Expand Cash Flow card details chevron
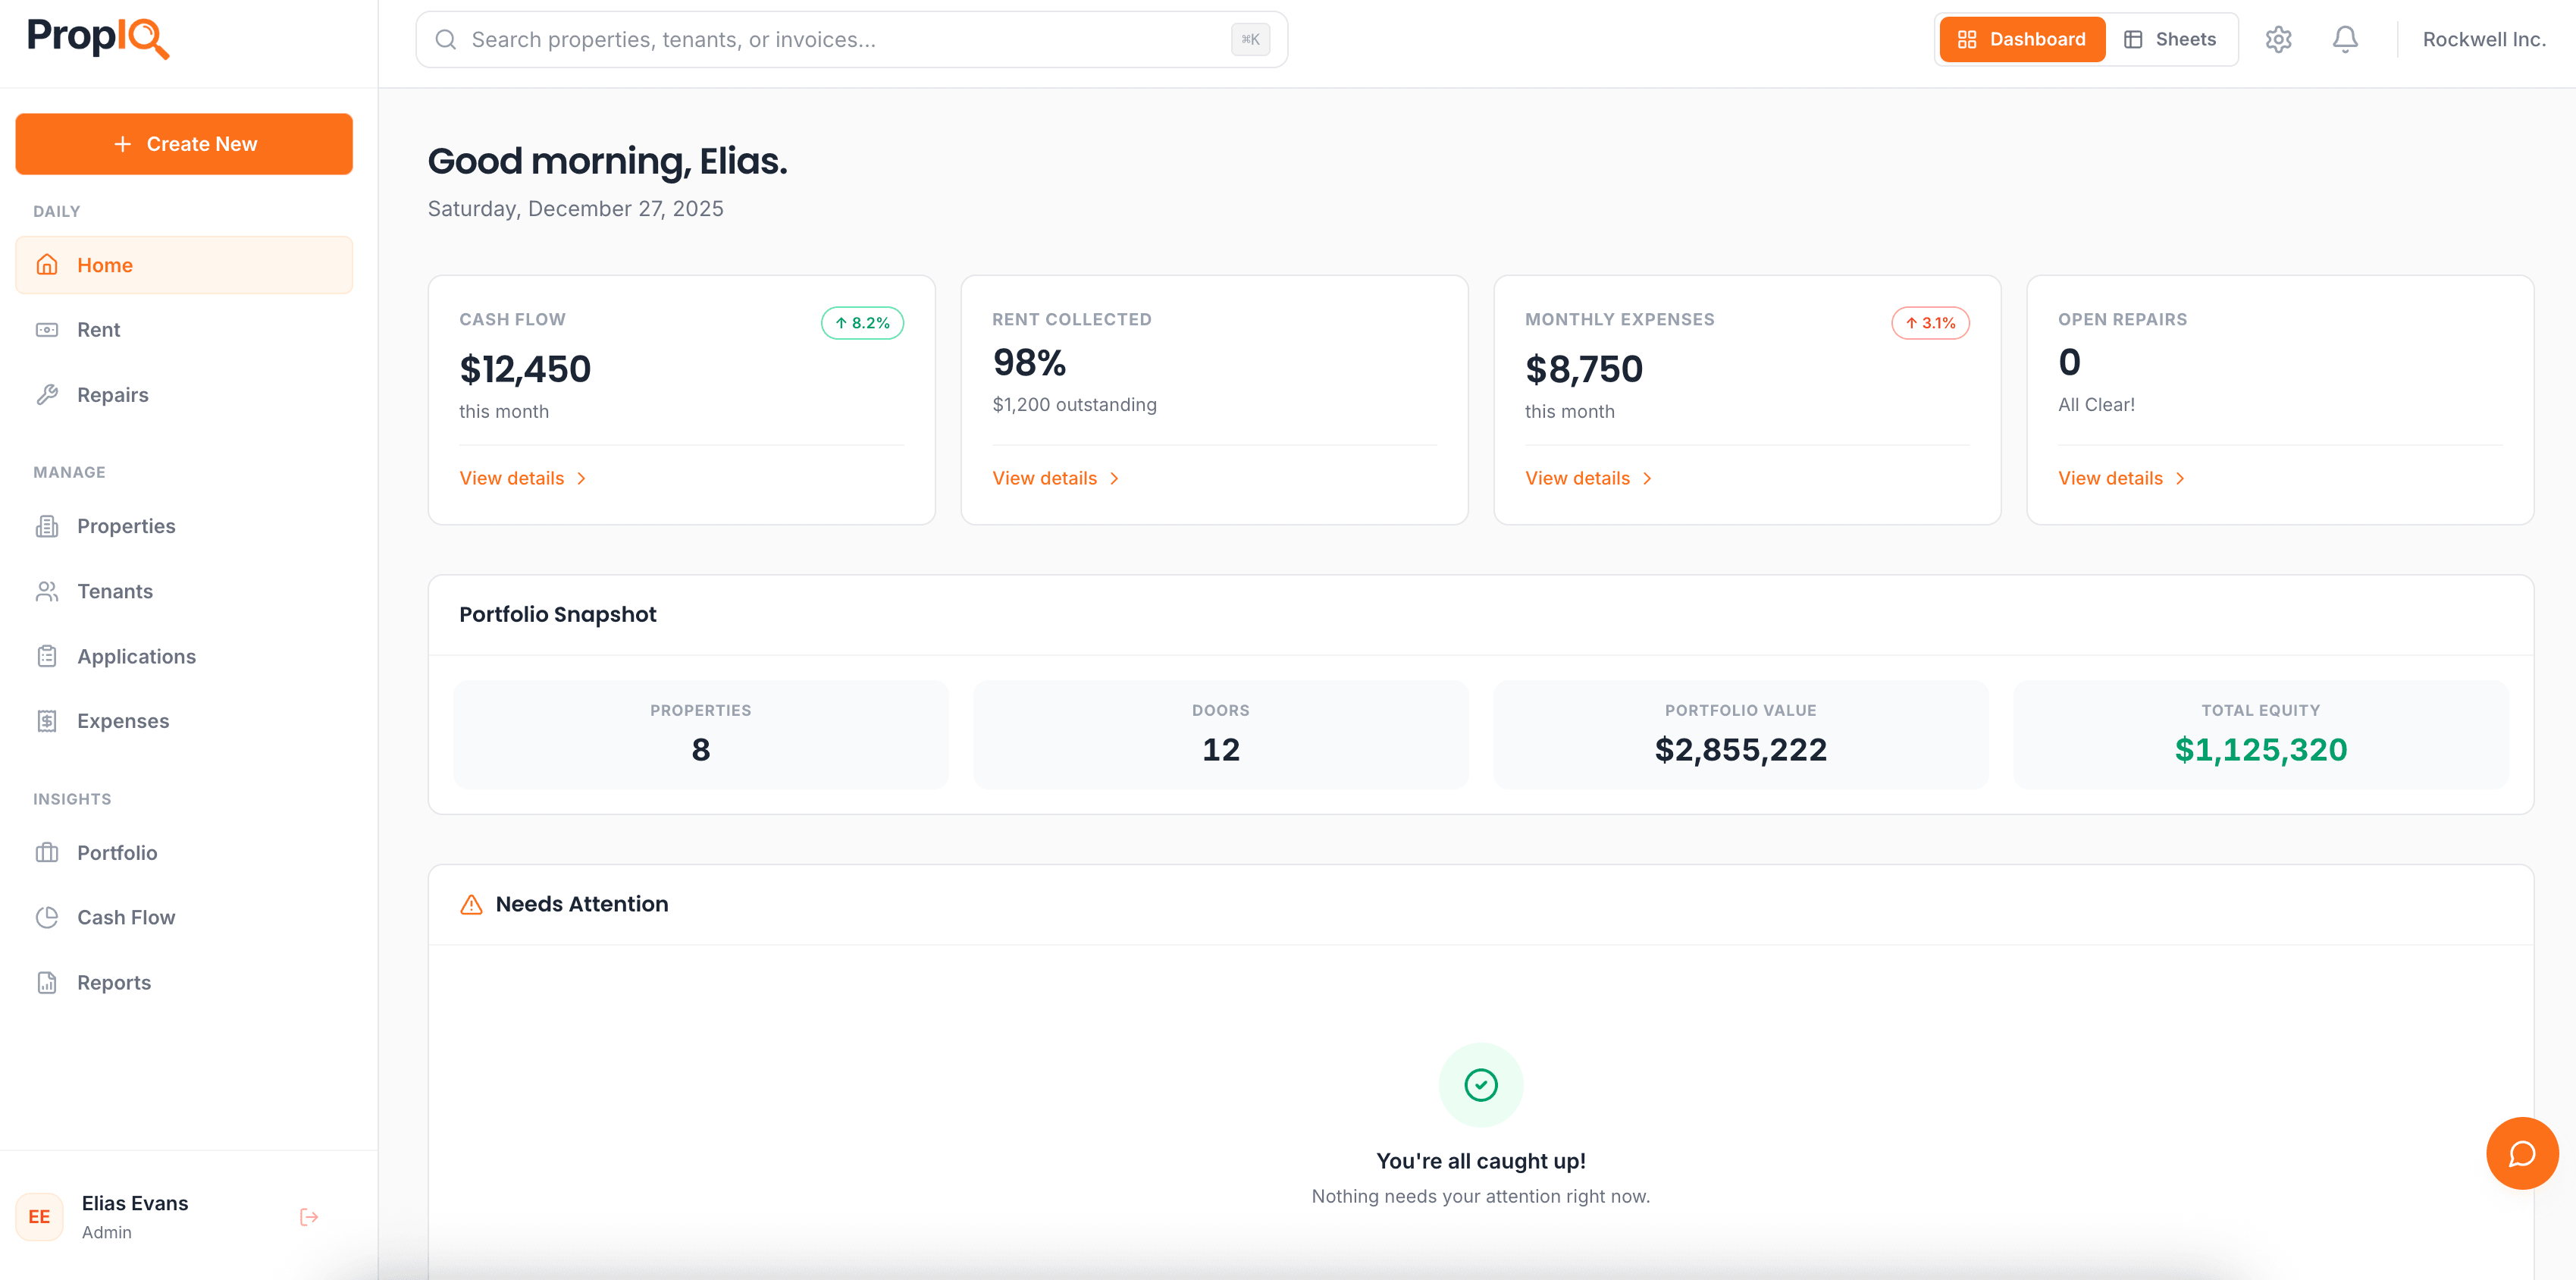The image size is (2576, 1280). 582,478
